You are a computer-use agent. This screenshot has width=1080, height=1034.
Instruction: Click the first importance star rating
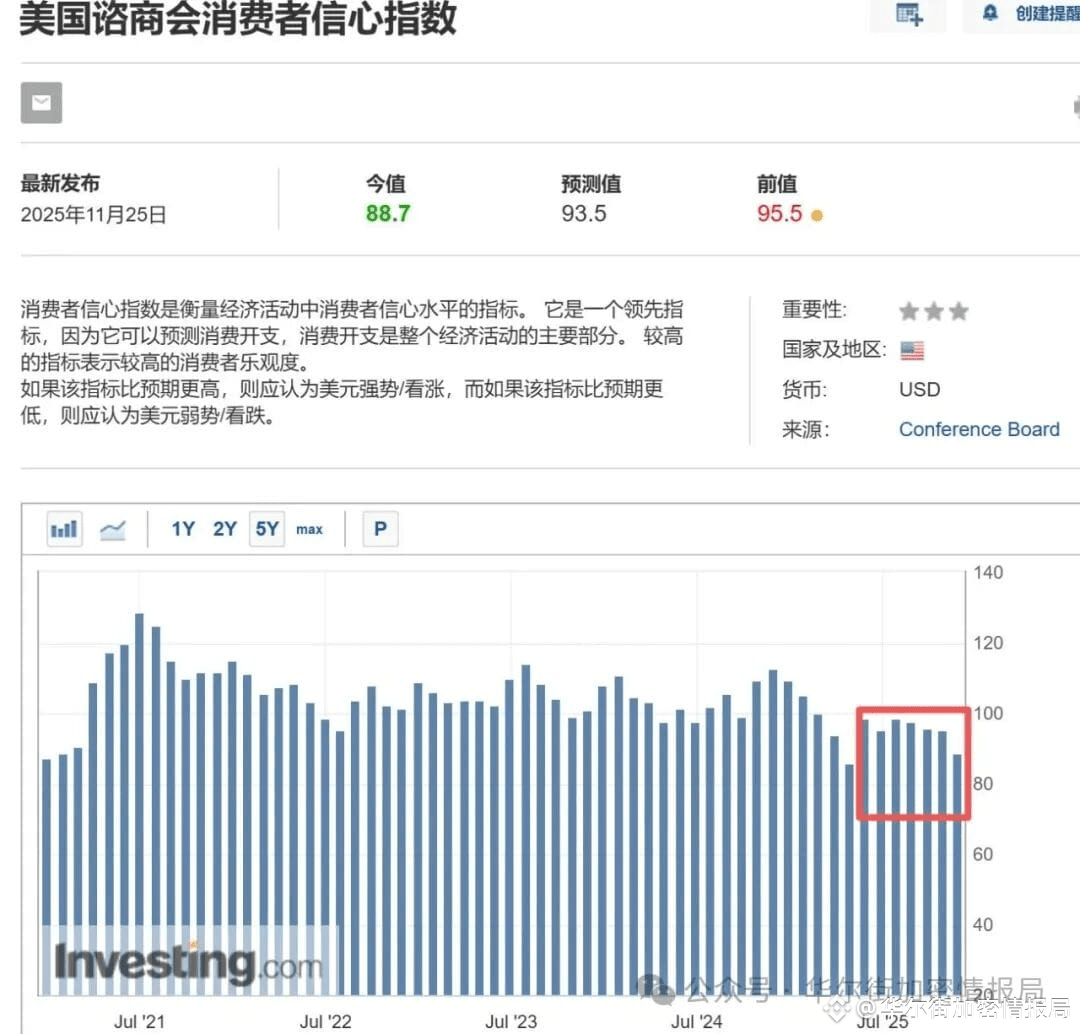[906, 311]
